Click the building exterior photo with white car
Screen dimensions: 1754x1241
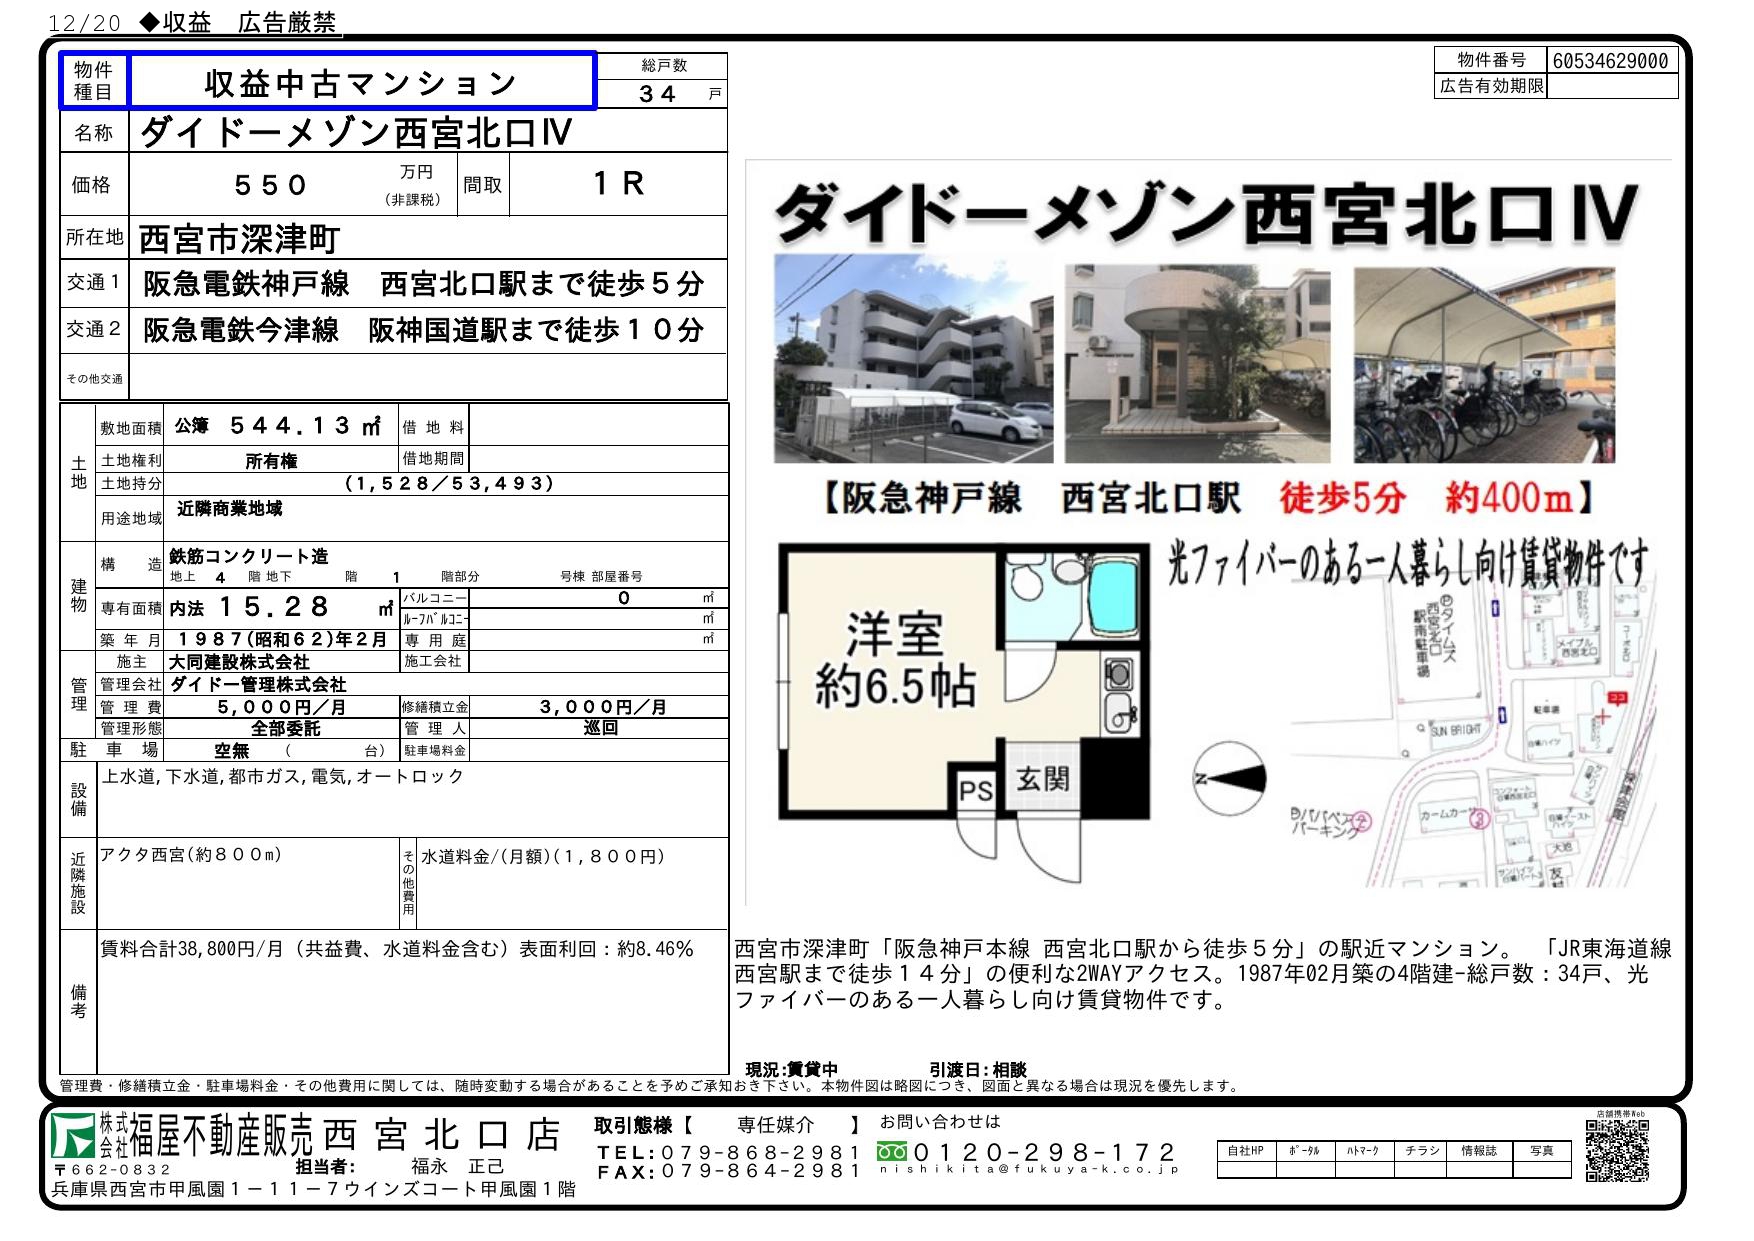click(913, 359)
